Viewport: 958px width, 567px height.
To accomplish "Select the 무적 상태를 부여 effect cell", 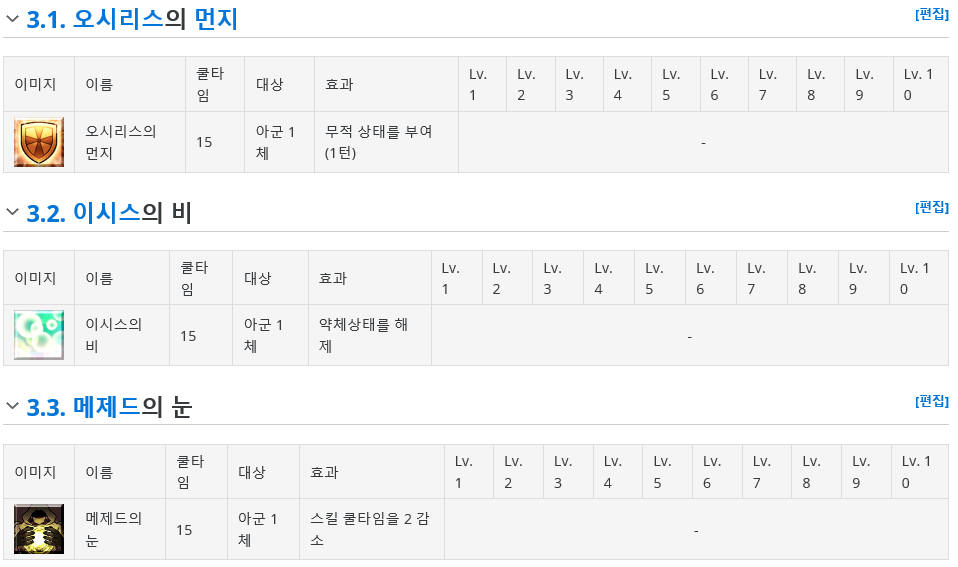I will pos(387,142).
